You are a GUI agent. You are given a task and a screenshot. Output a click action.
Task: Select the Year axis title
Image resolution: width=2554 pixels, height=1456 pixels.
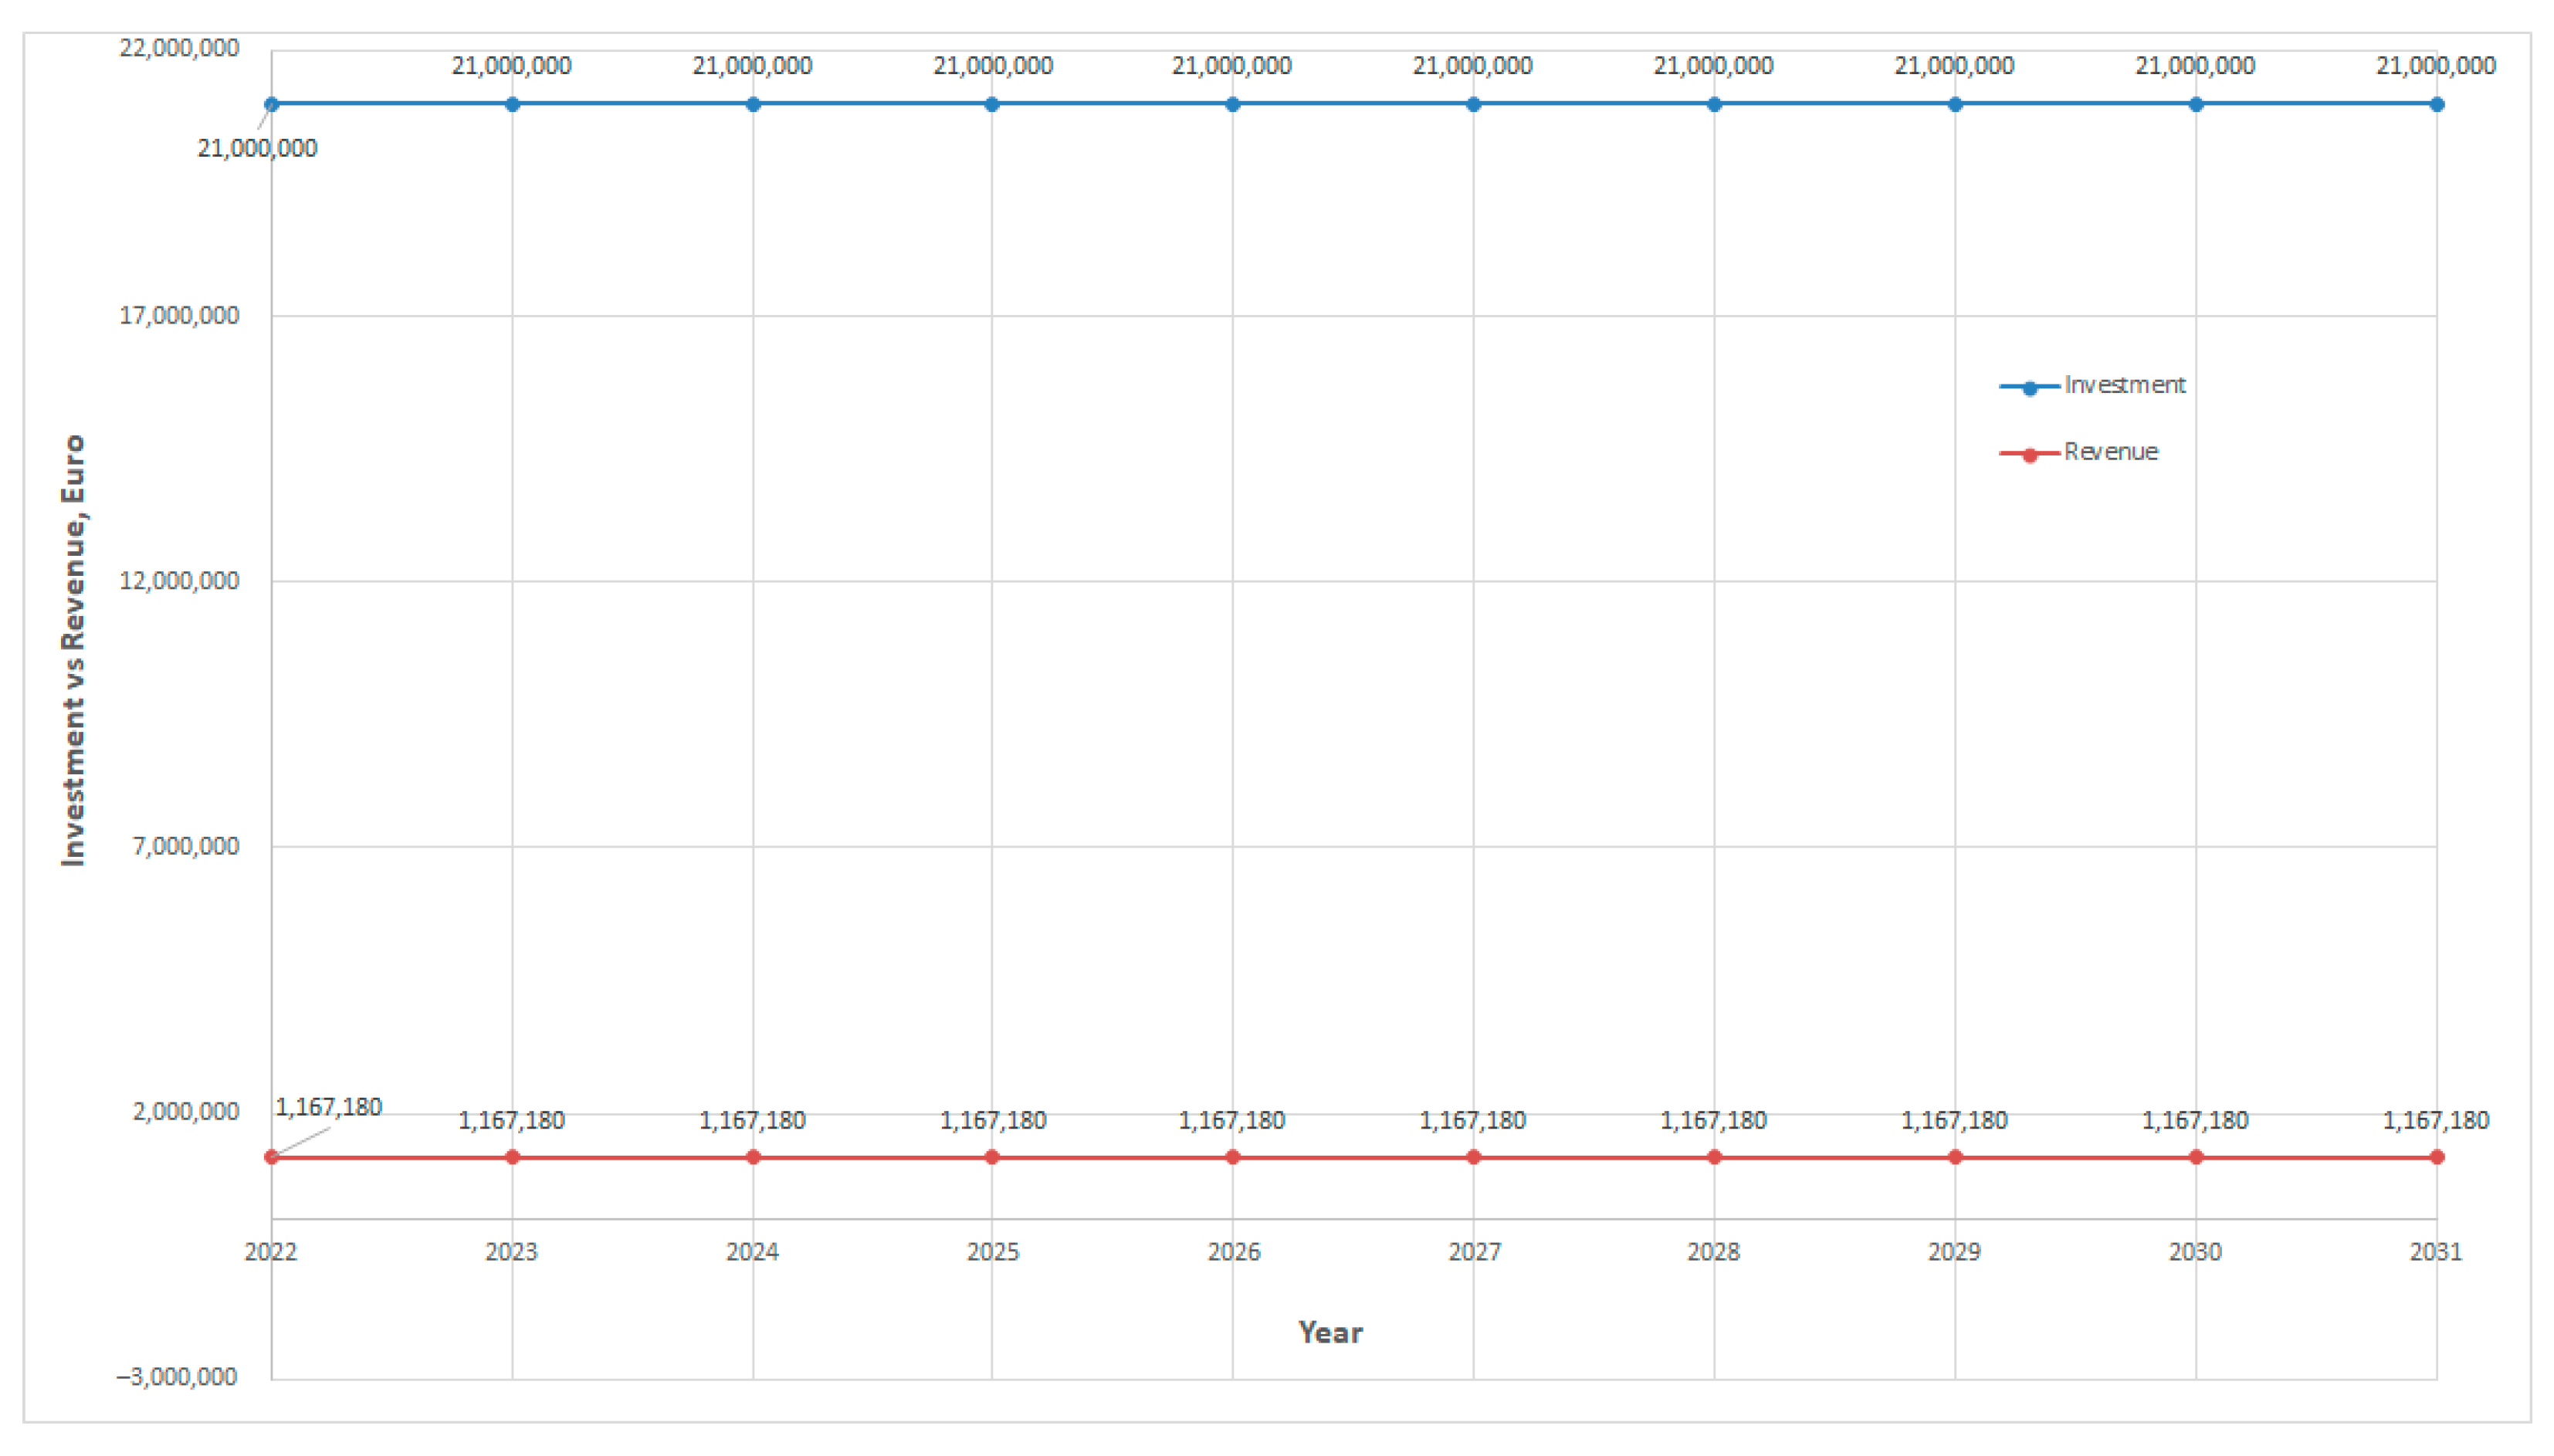click(x=1329, y=1332)
